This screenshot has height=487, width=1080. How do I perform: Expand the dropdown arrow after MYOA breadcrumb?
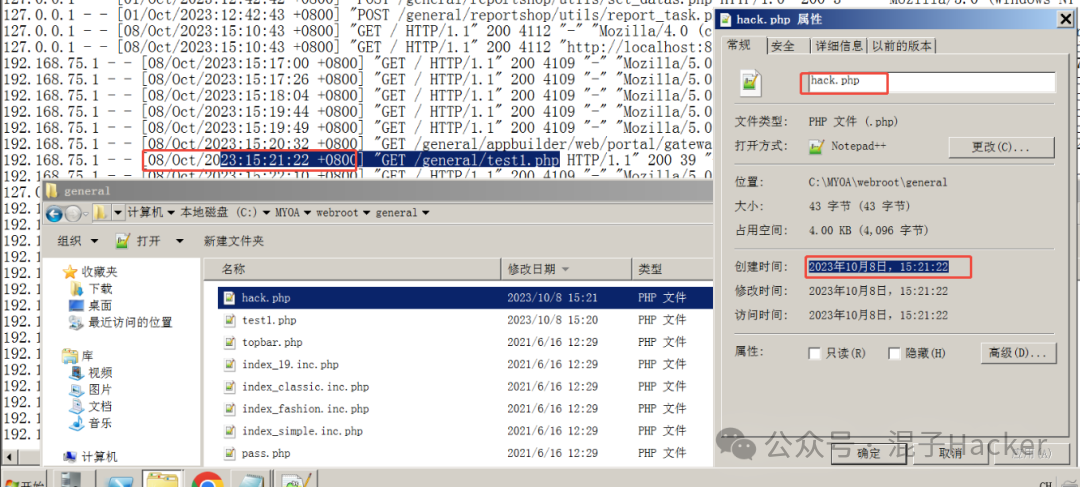pyautogui.click(x=307, y=213)
